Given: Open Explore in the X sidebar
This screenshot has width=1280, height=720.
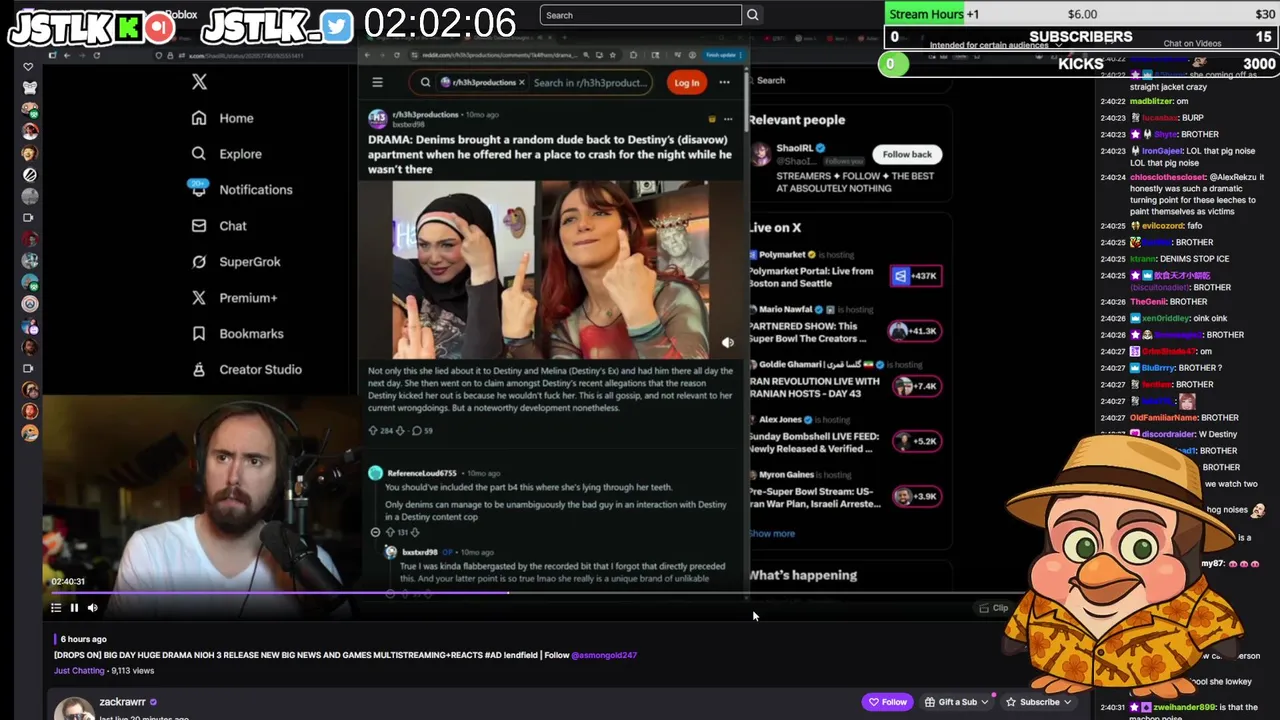Looking at the screenshot, I should 227,154.
